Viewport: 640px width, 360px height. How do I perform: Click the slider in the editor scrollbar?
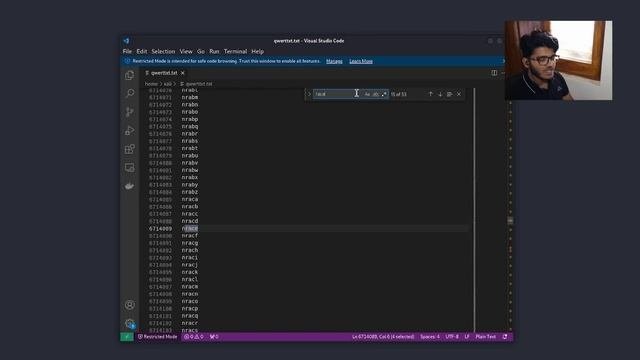point(510,221)
